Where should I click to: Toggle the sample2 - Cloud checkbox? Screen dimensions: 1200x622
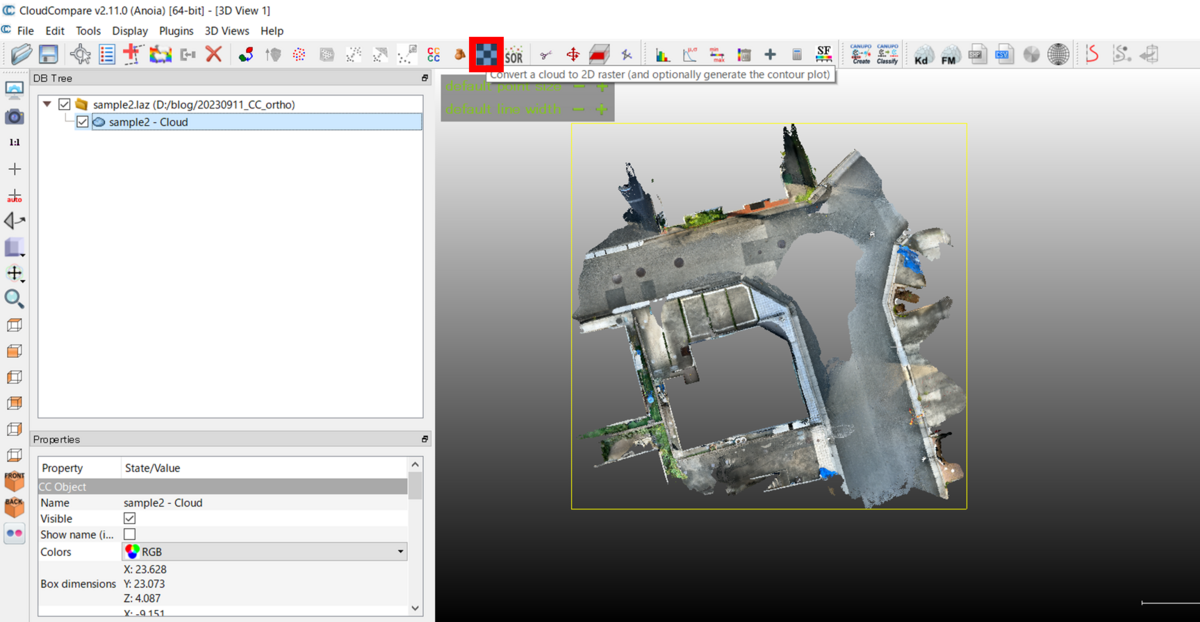(x=82, y=122)
